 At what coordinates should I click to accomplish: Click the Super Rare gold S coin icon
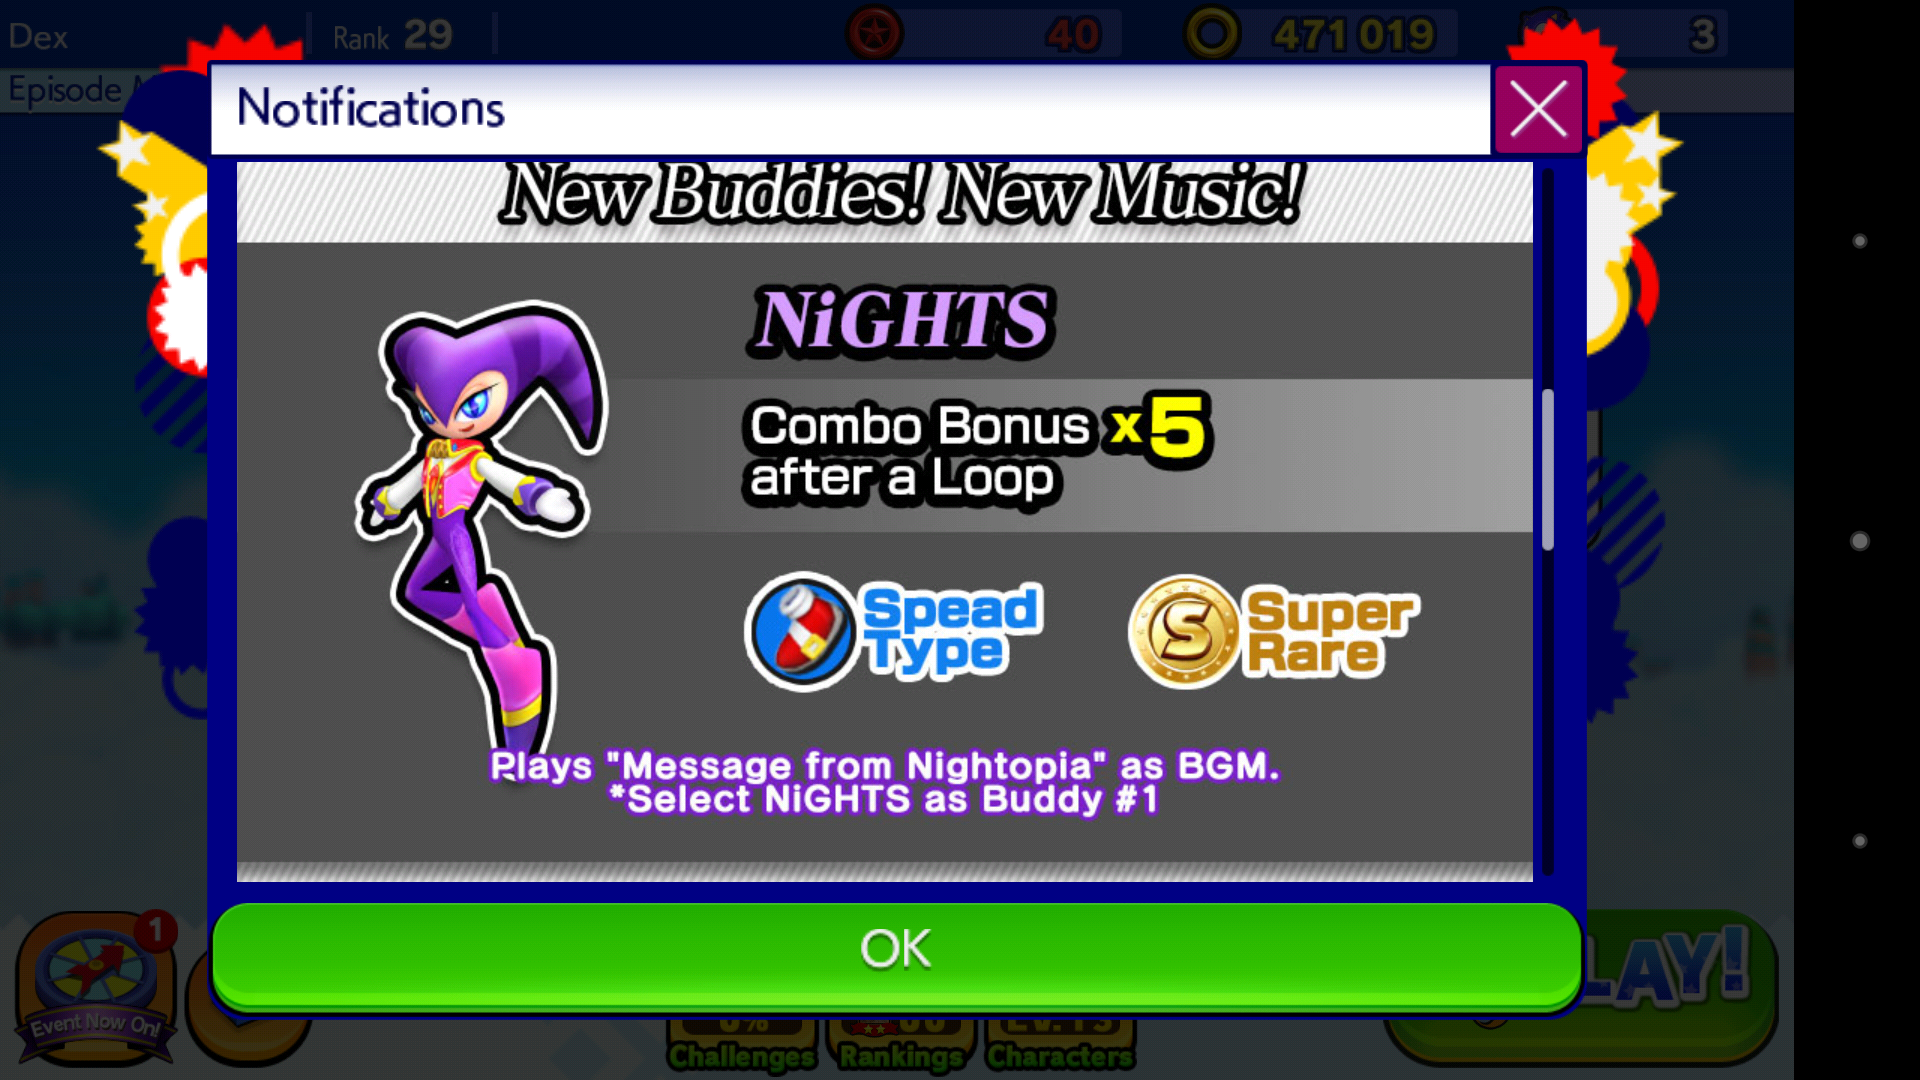[1185, 632]
